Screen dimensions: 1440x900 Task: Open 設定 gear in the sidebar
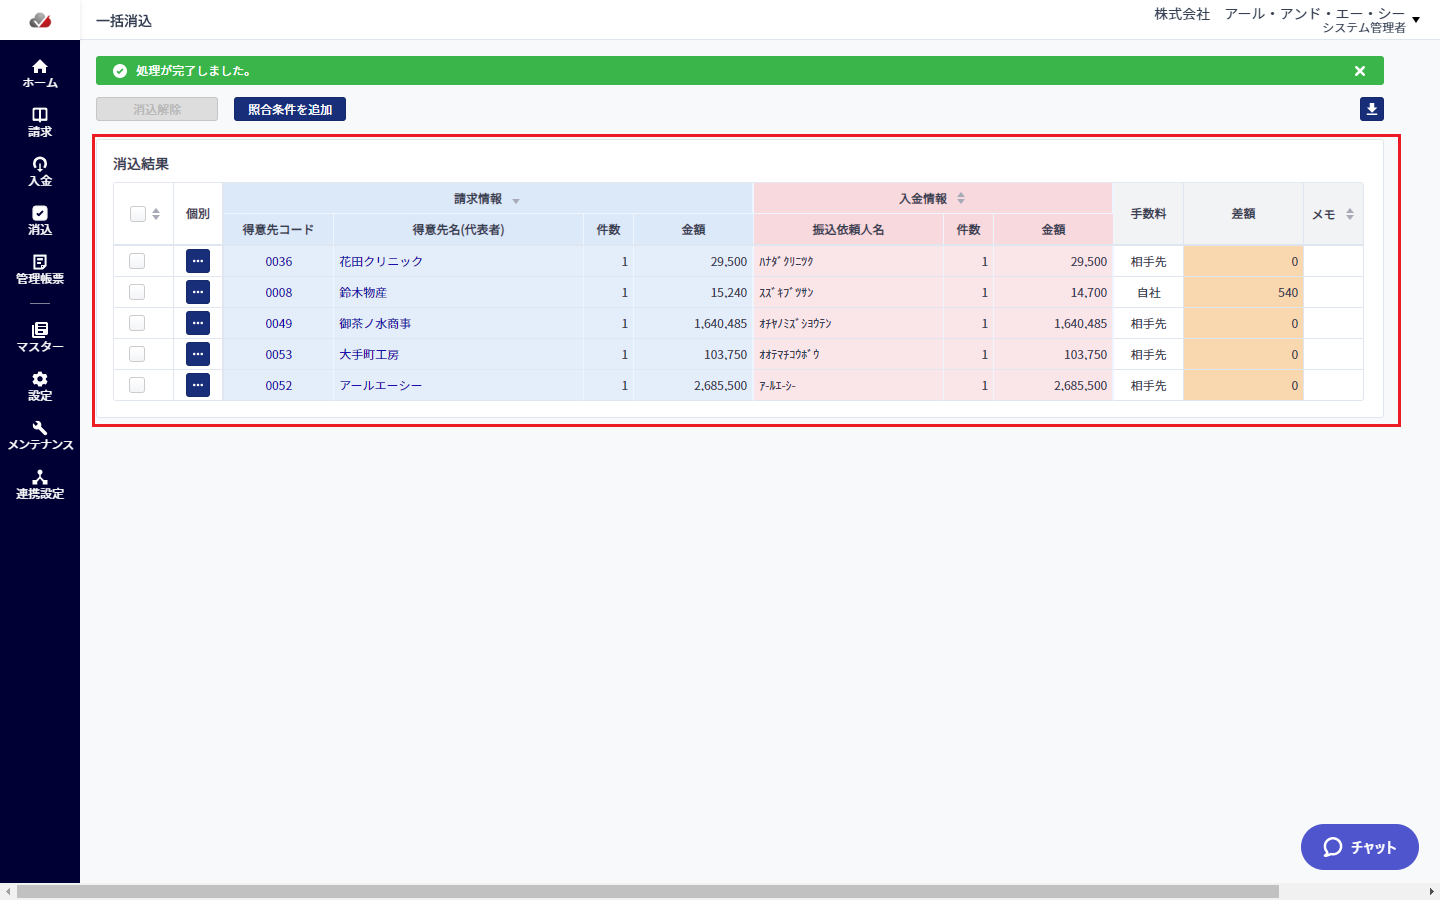[40, 387]
